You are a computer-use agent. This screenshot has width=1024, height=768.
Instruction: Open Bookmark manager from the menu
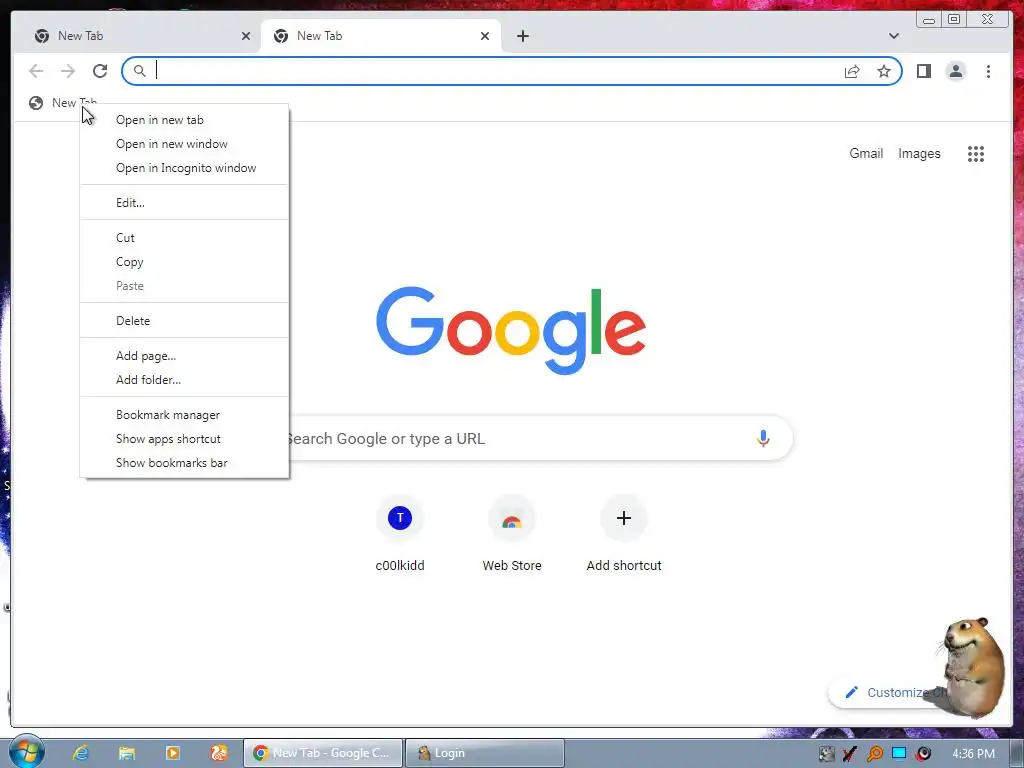point(184,415)
